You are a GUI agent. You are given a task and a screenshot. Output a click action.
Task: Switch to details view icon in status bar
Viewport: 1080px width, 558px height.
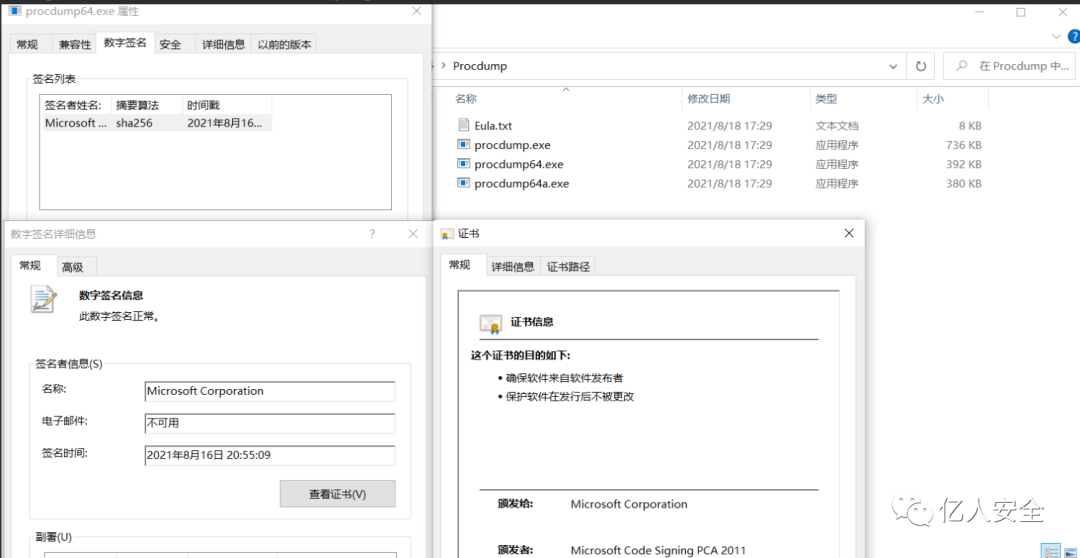pyautogui.click(x=1050, y=551)
